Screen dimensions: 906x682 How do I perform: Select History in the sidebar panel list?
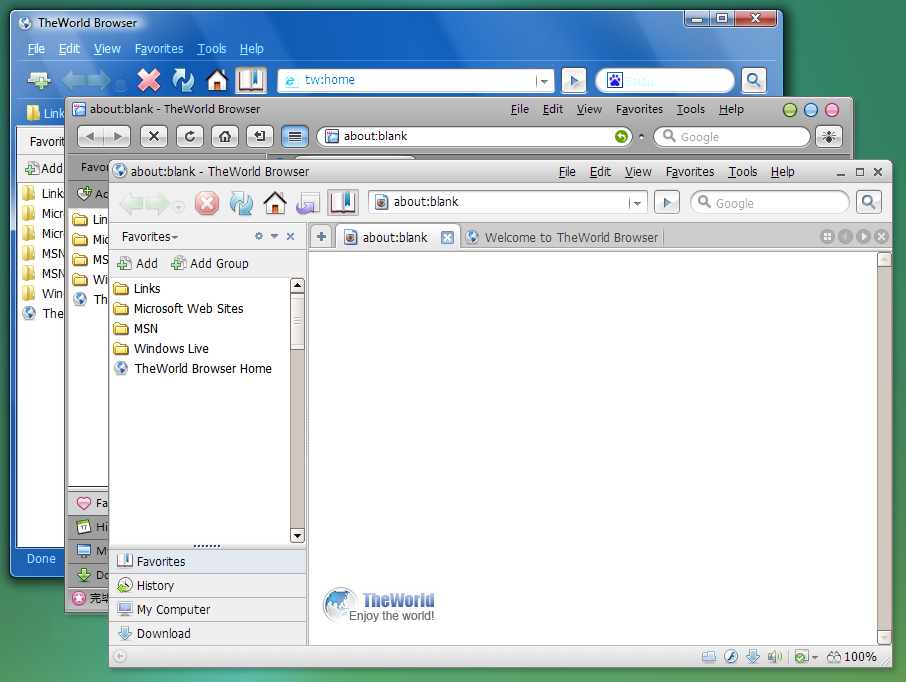pos(155,585)
